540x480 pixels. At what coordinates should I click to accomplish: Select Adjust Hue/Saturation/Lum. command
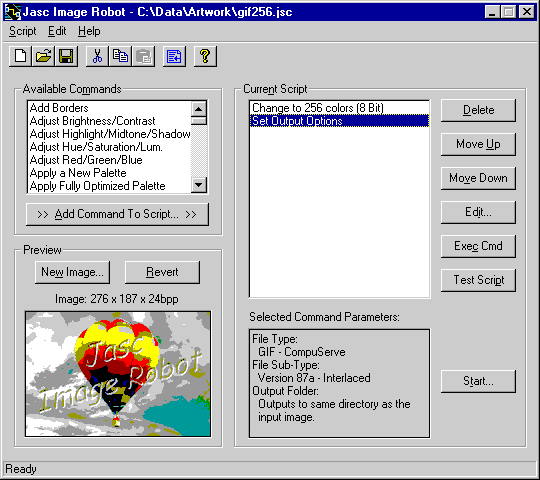pyautogui.click(x=109, y=147)
